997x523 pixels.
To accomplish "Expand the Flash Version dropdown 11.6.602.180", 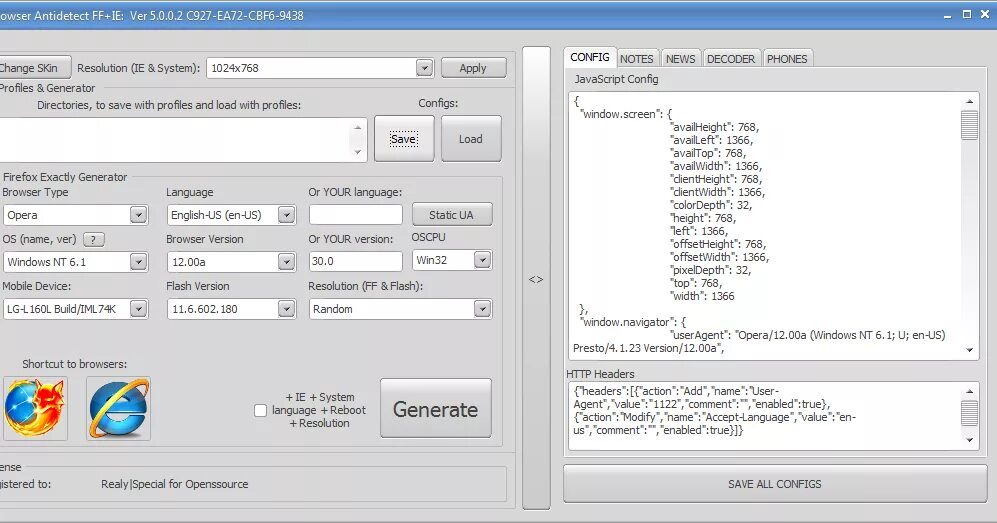I will click(286, 309).
